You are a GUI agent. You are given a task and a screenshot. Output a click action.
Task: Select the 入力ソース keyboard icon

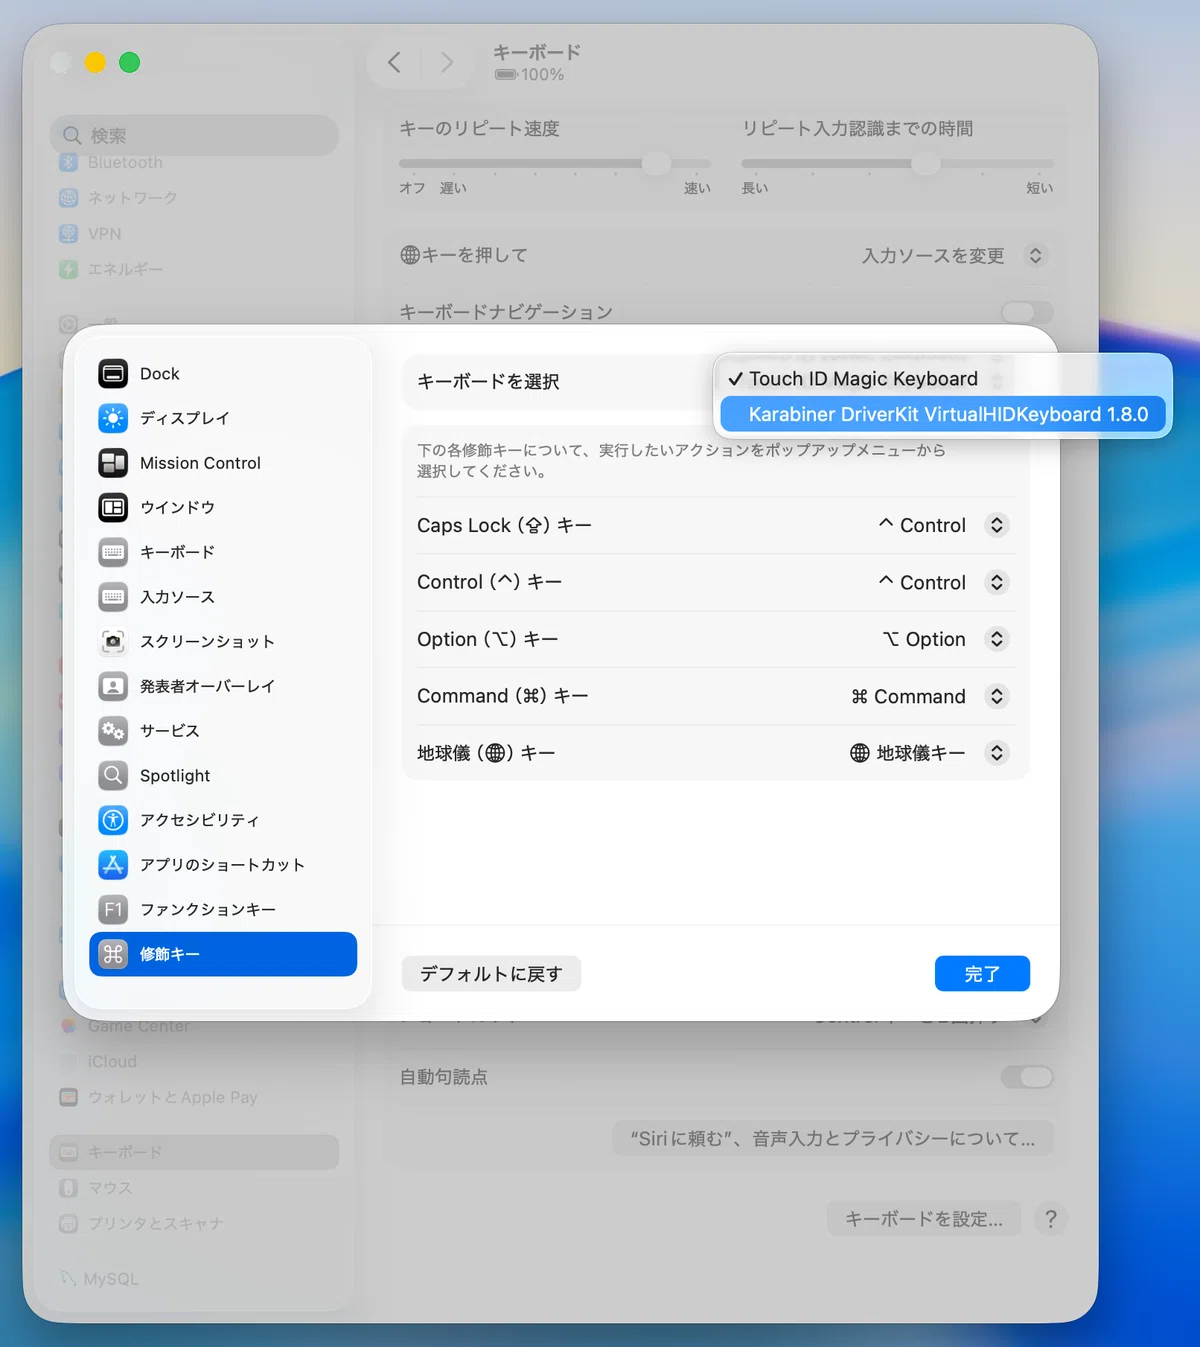(113, 597)
